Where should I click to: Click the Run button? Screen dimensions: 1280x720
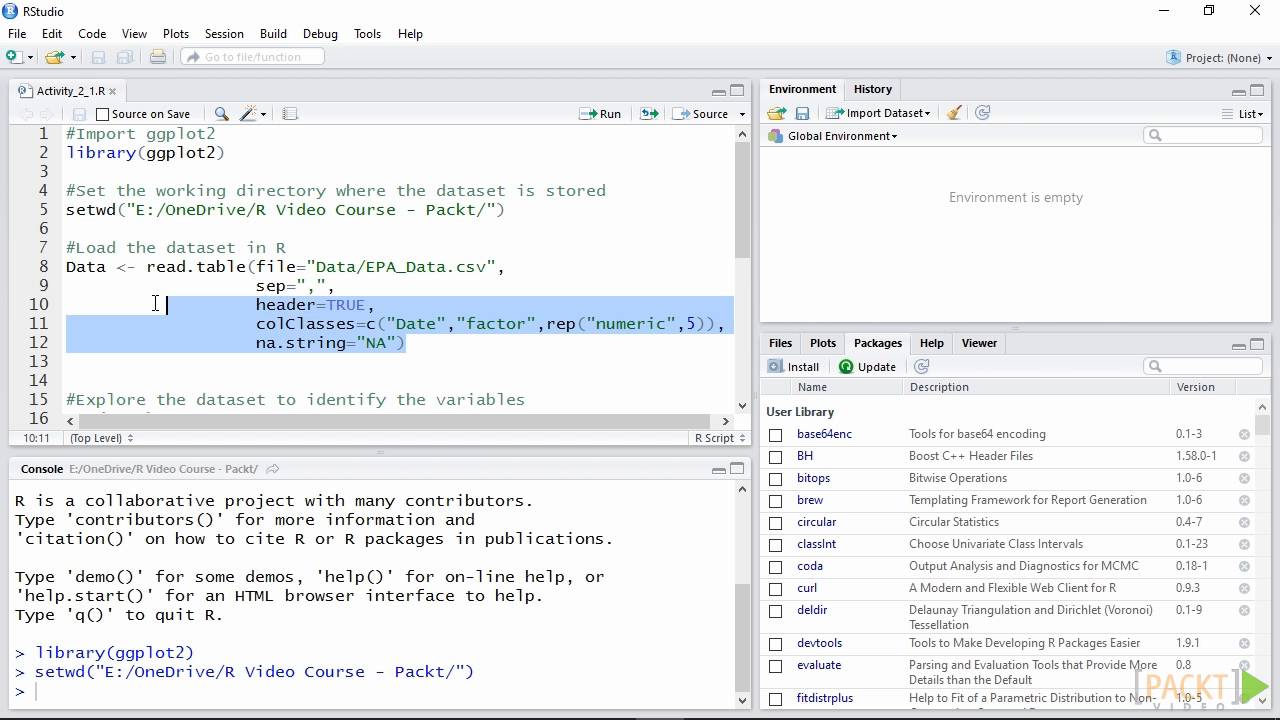coord(601,114)
